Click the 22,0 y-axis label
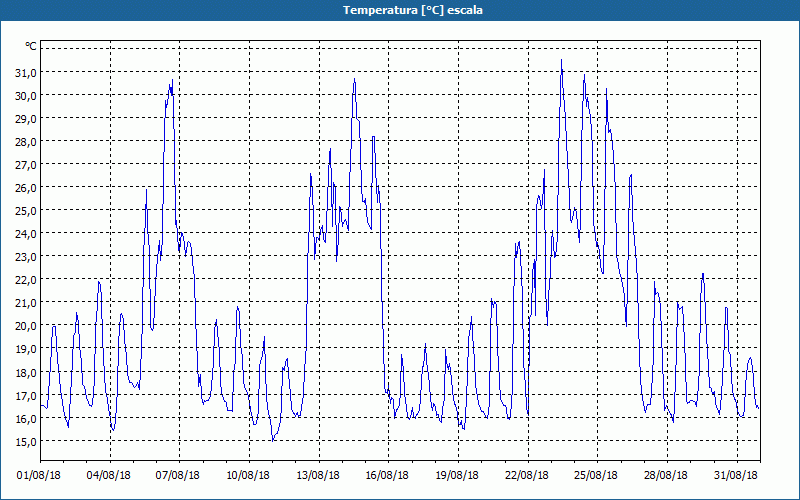 26,280
